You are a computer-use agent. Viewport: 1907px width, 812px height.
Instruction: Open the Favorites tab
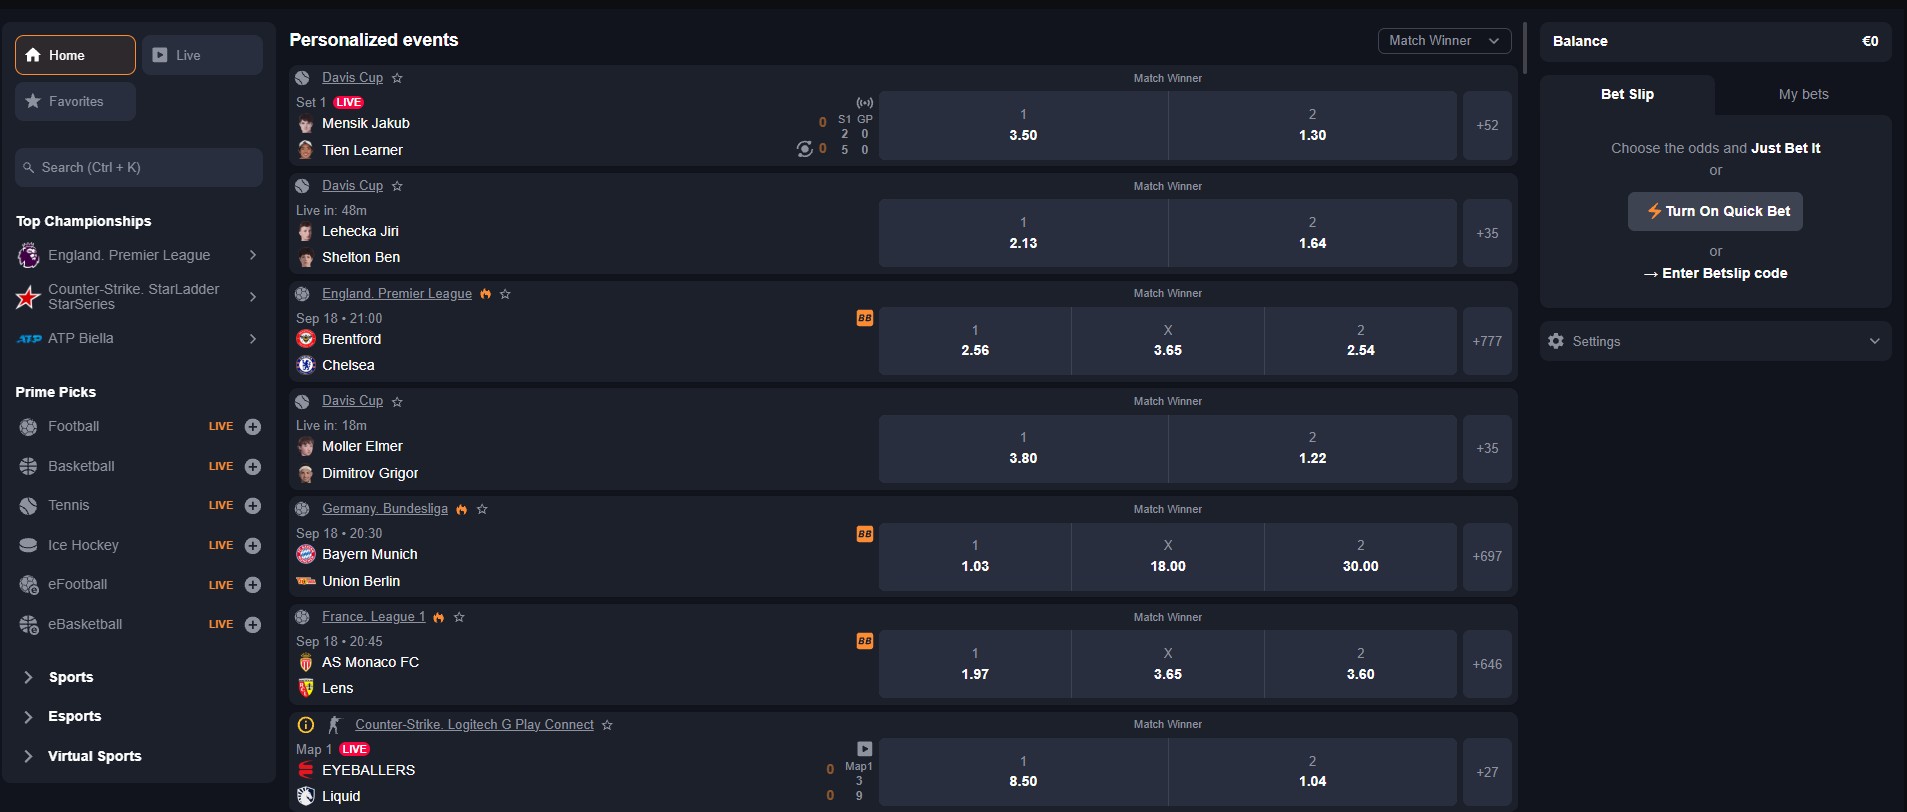75,101
